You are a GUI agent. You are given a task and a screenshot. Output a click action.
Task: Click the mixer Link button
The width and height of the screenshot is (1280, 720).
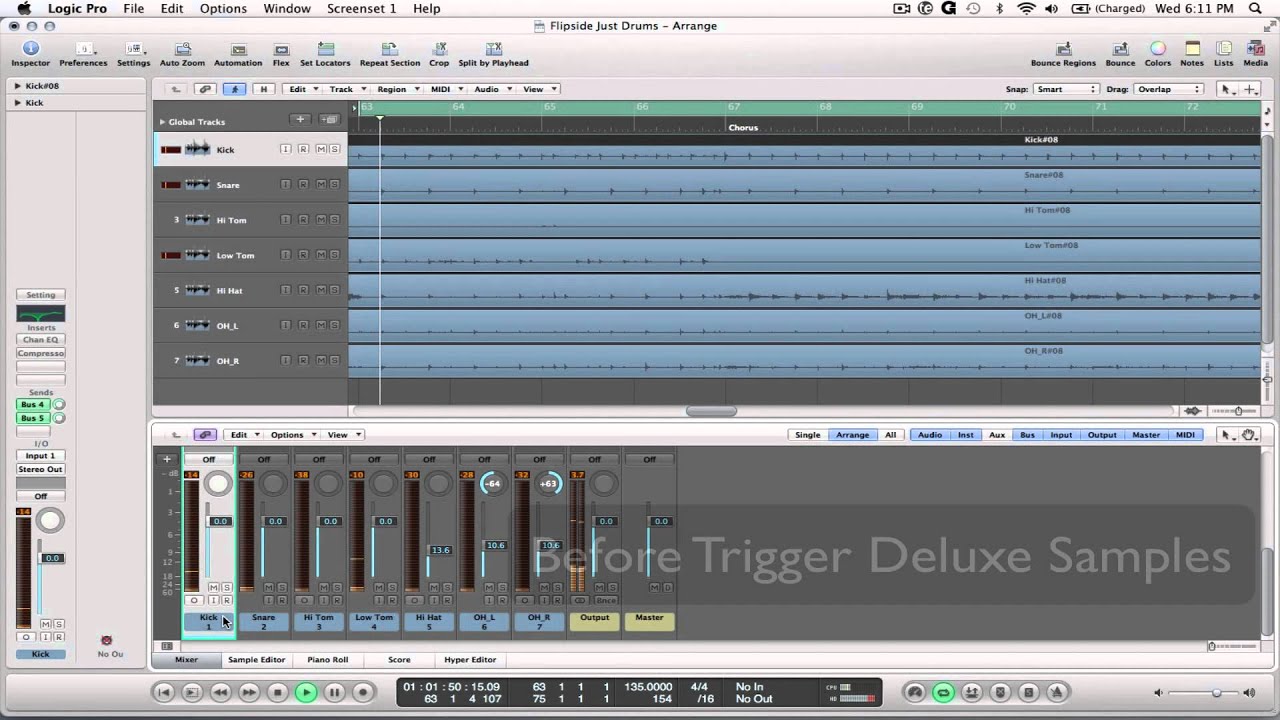(x=205, y=435)
